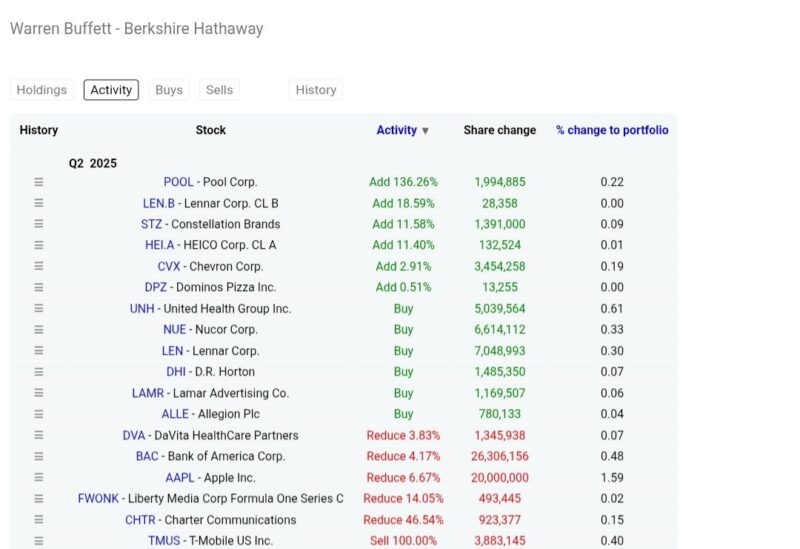Open DVA DaVita ticker link
The height and width of the screenshot is (549, 800).
tap(134, 435)
